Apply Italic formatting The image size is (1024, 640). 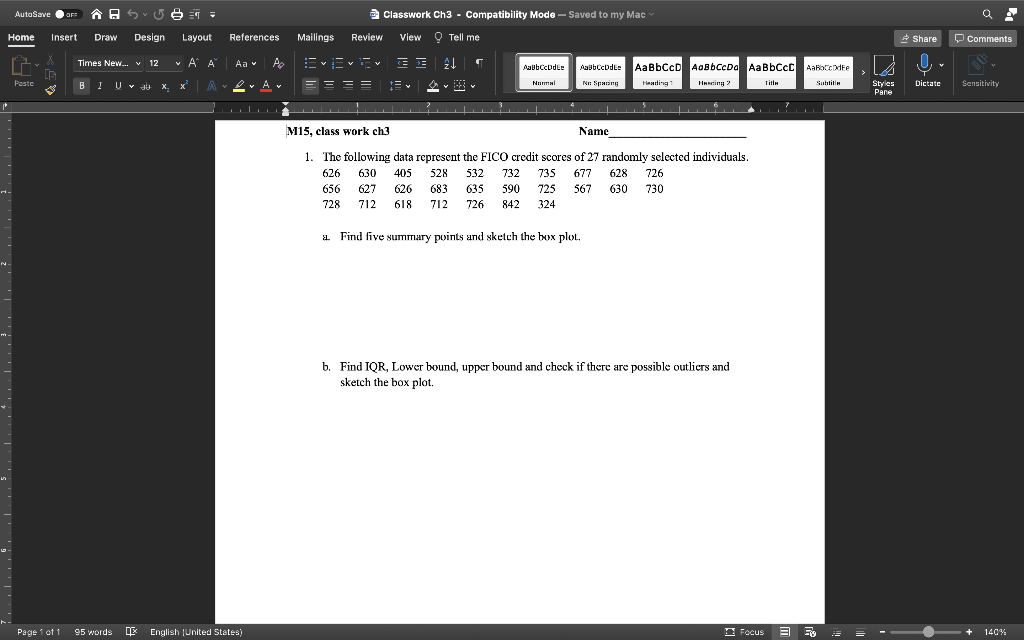tap(100, 85)
